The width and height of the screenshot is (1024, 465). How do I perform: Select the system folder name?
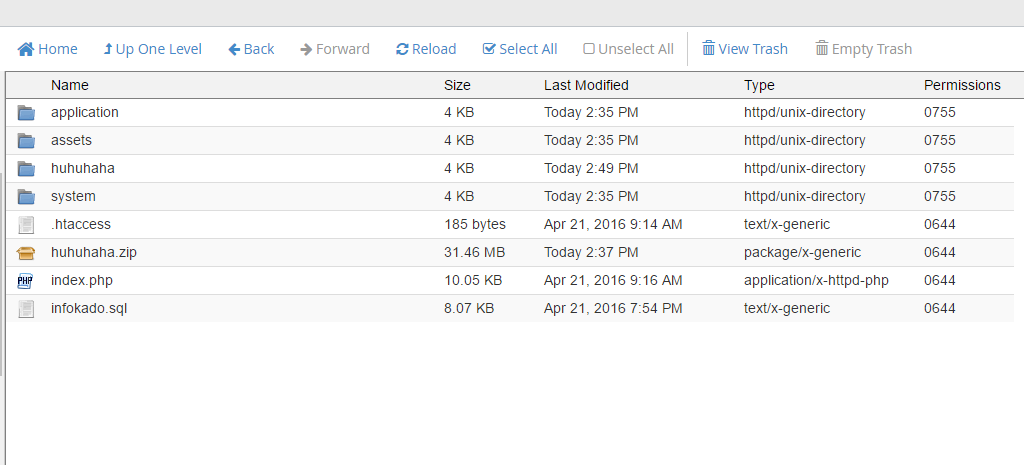[73, 196]
